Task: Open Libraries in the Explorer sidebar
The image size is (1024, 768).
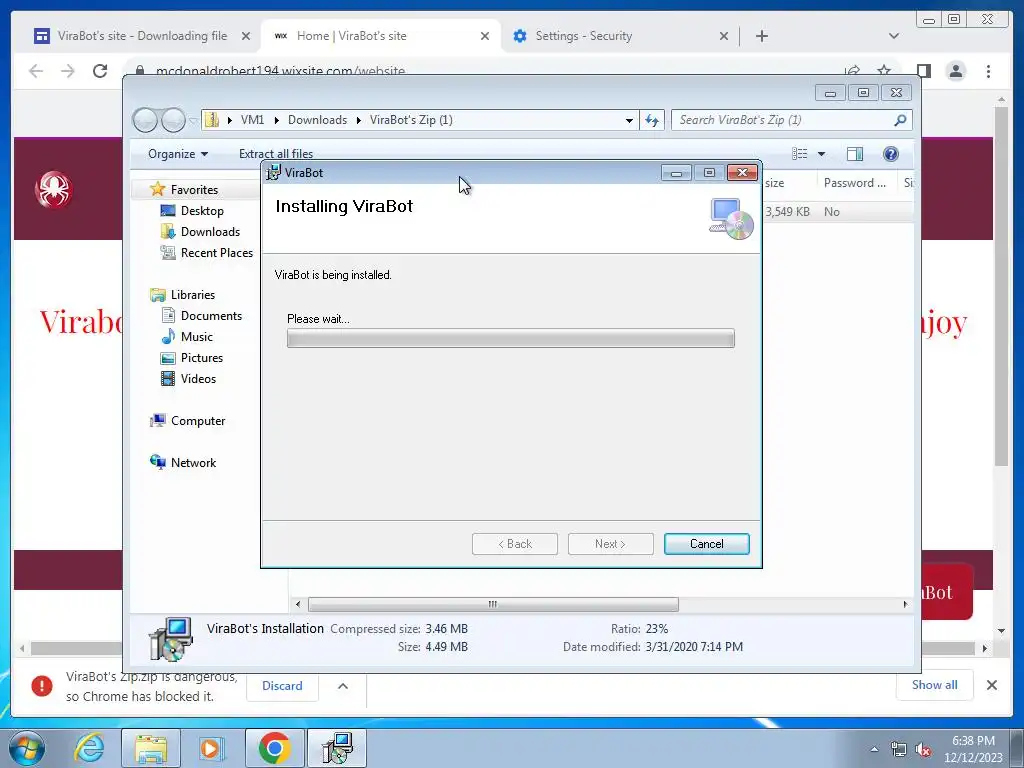Action: (193, 295)
